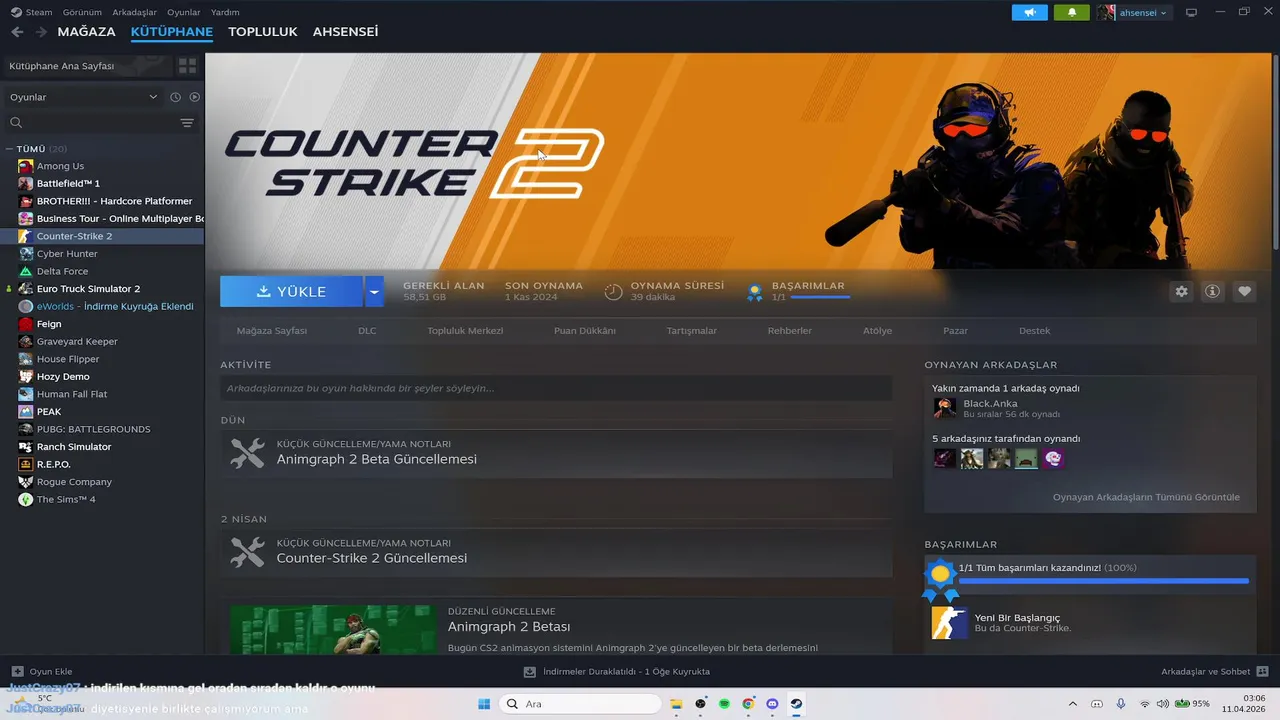Viewport: 1280px width, 720px height.
Task: Add Counter-Strike 2 to favorites heart
Action: [x=1244, y=291]
